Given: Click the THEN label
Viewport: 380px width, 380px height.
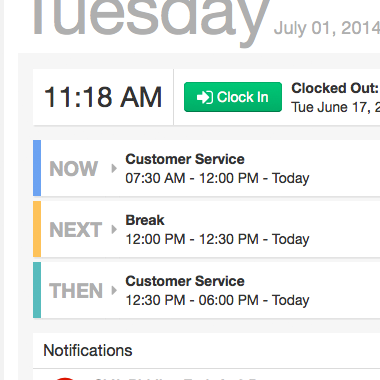Looking at the screenshot, I should [x=76, y=291].
